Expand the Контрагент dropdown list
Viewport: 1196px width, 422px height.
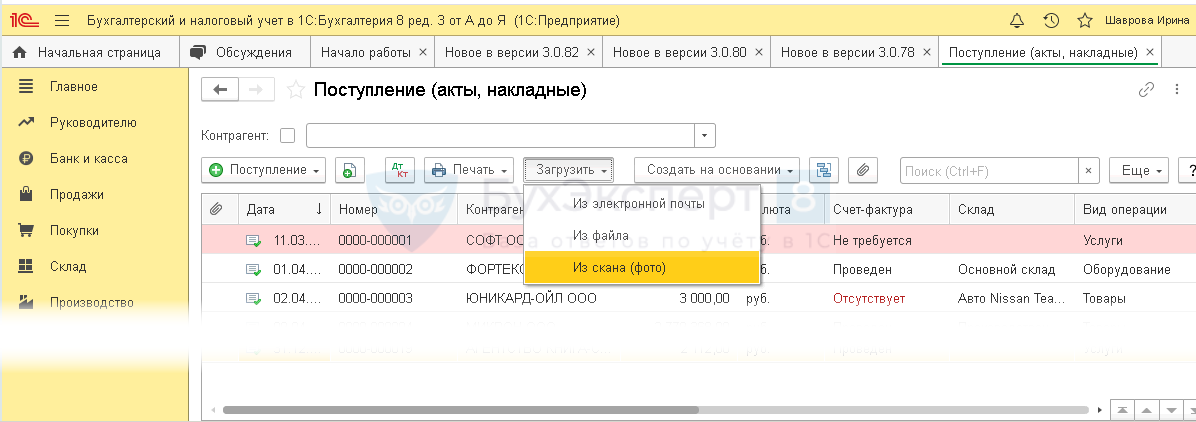(x=705, y=136)
